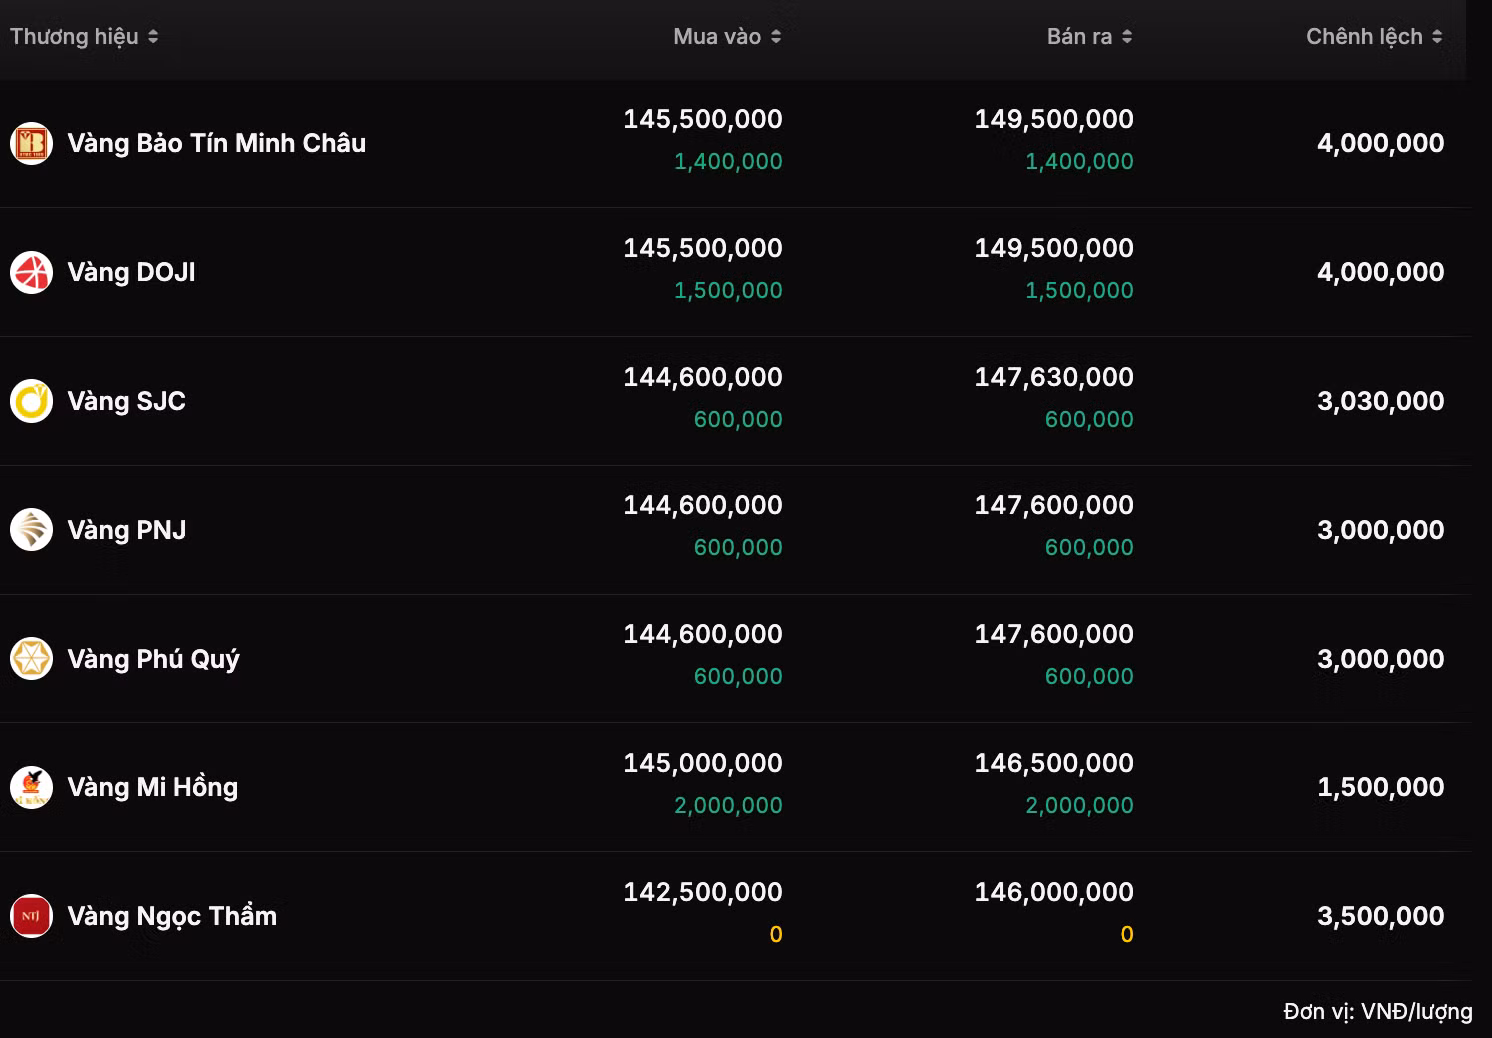Select Mi Hồng buy change 2,000,000
The width and height of the screenshot is (1492, 1038).
728,805
